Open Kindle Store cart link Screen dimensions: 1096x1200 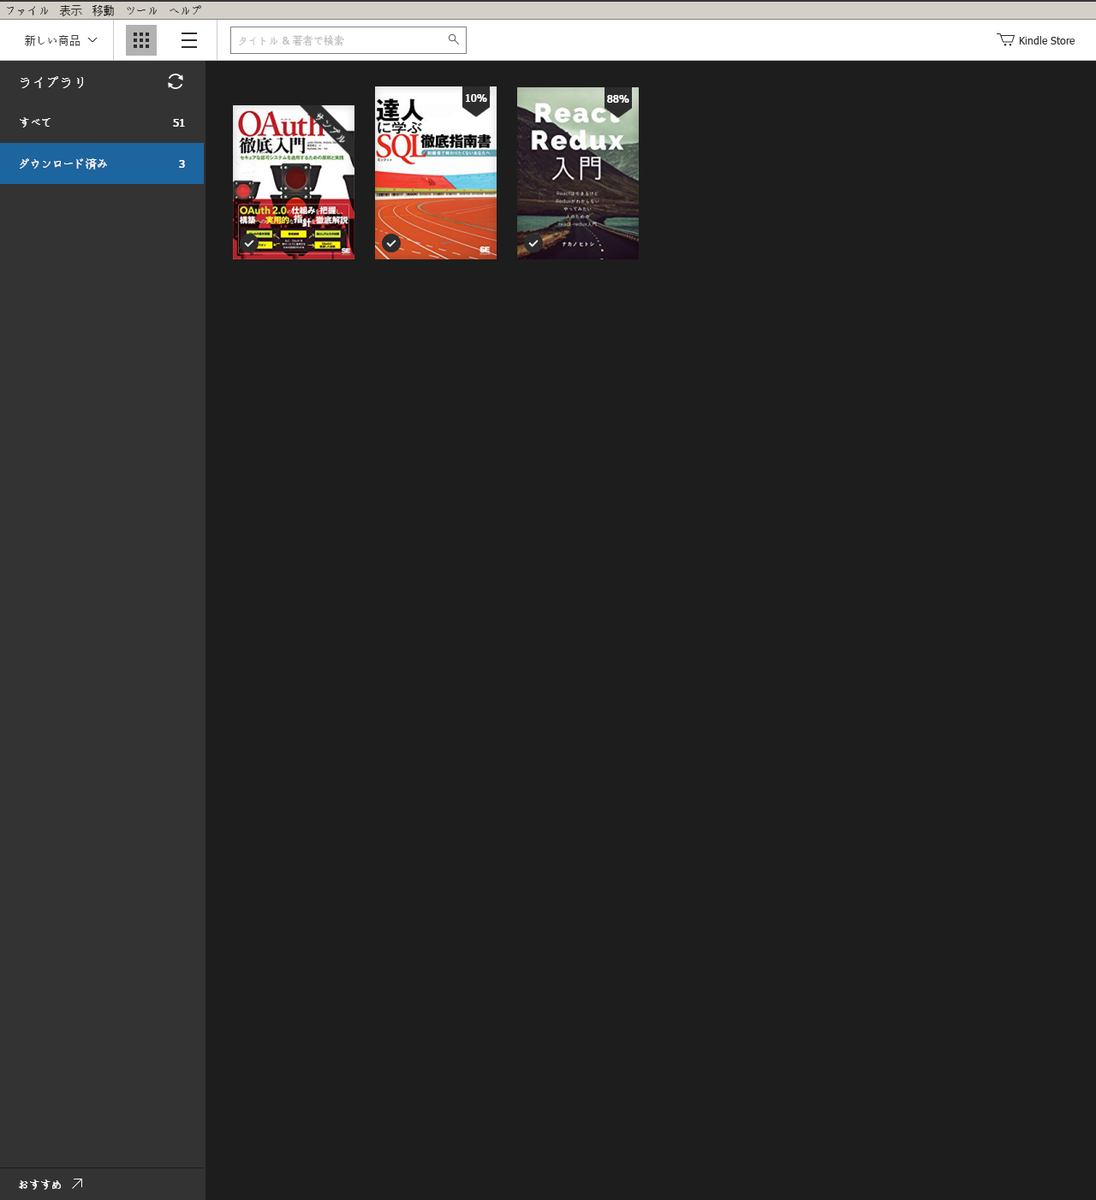pos(1036,40)
